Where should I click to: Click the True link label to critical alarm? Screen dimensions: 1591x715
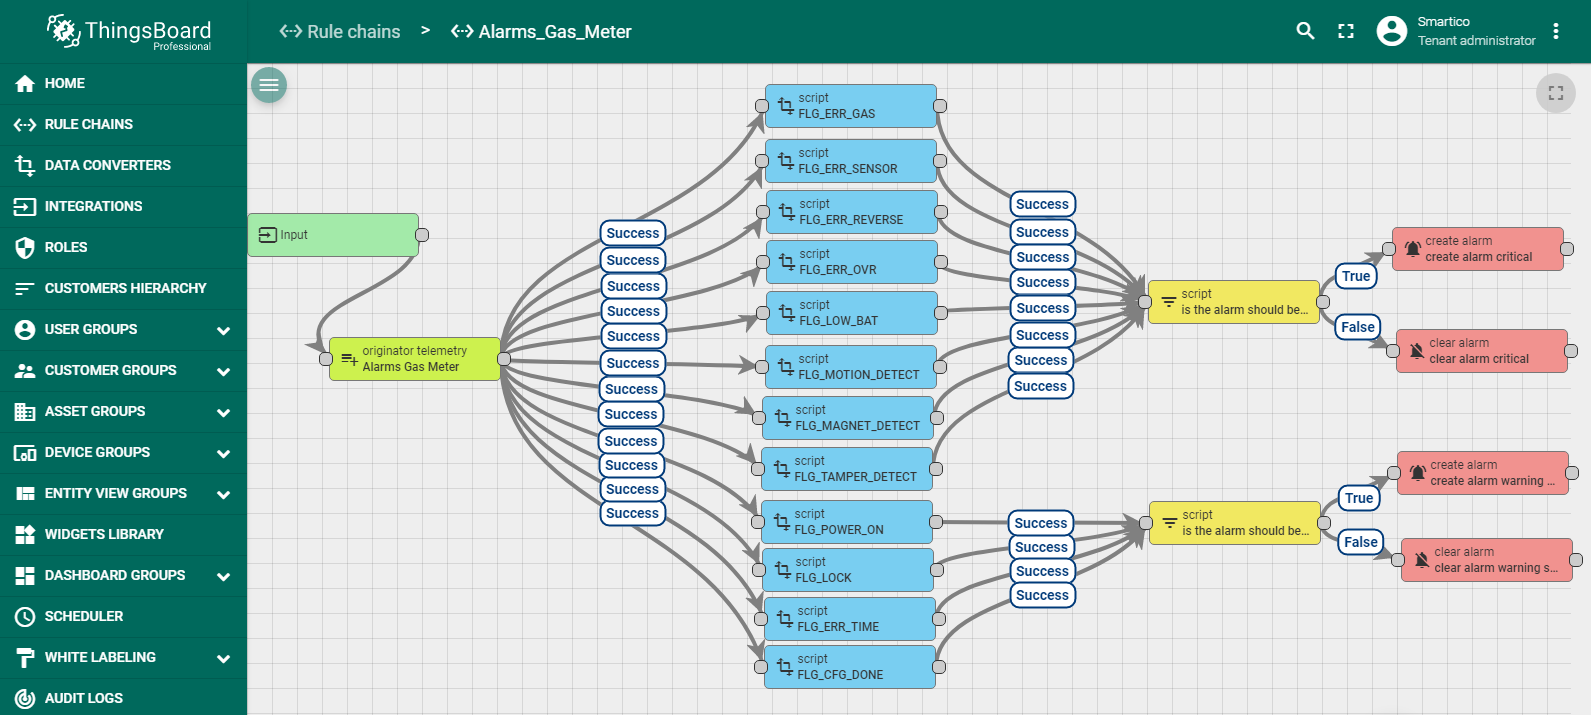click(x=1356, y=276)
